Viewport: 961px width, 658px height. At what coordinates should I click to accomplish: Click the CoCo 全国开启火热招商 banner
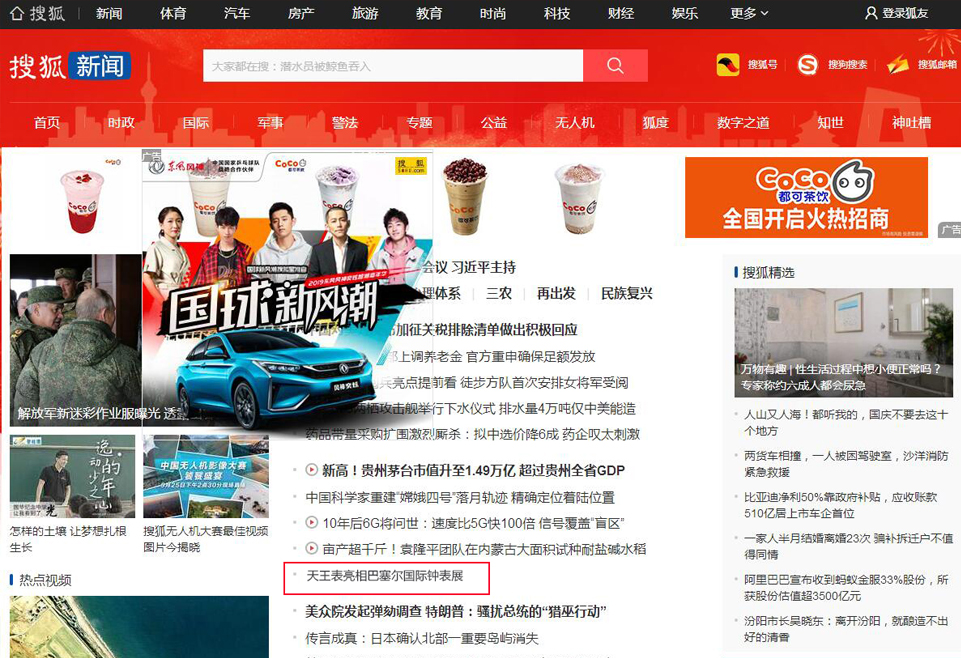(x=806, y=198)
